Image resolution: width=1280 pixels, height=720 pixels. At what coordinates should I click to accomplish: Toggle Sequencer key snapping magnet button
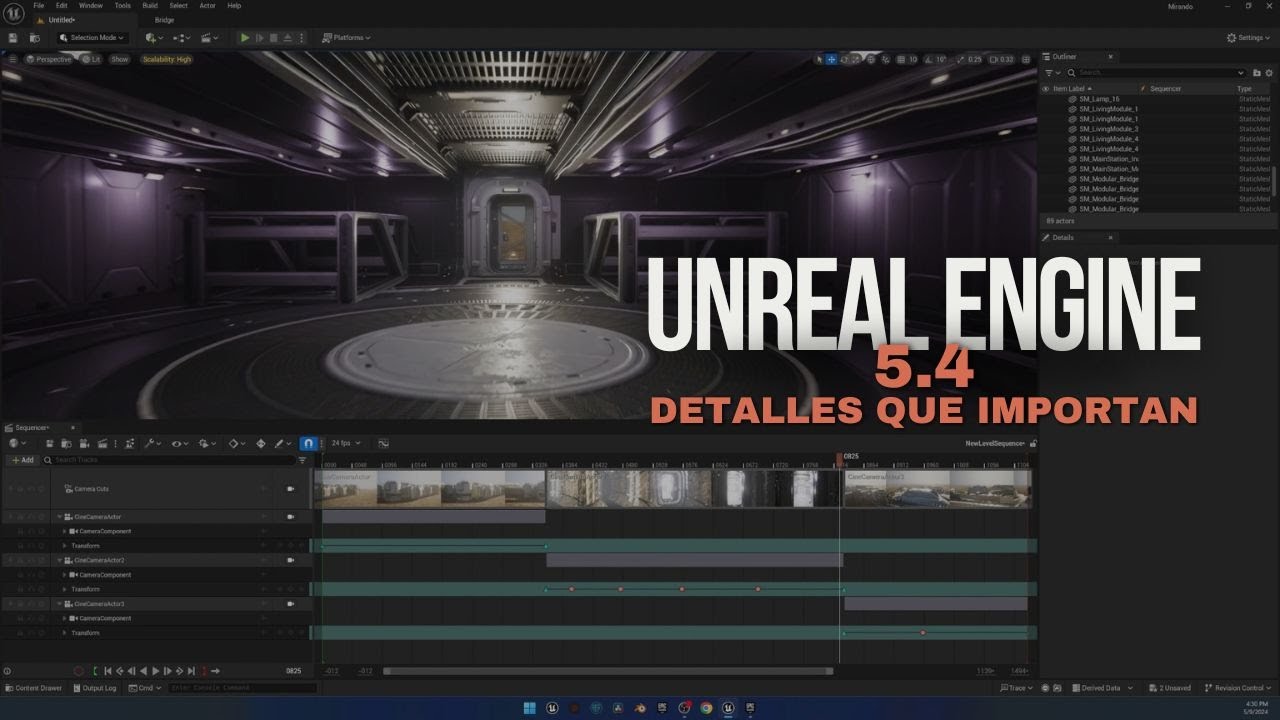309,443
